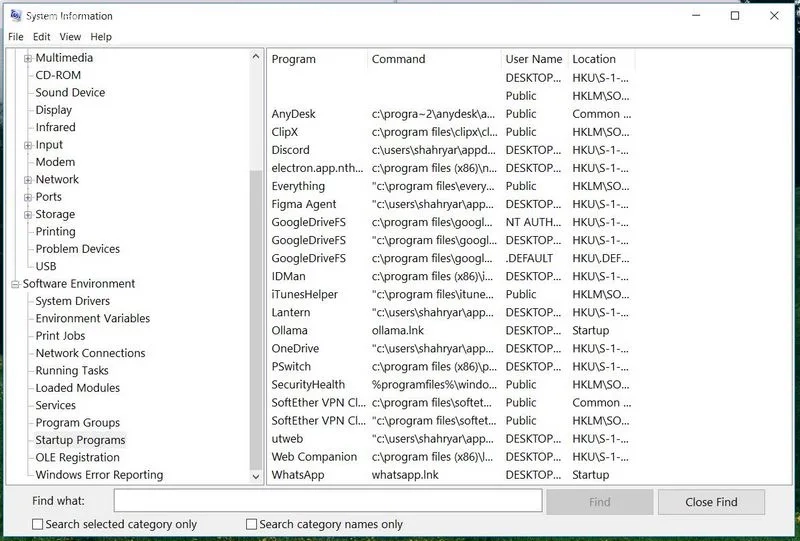Click the utweb program row

451,438
